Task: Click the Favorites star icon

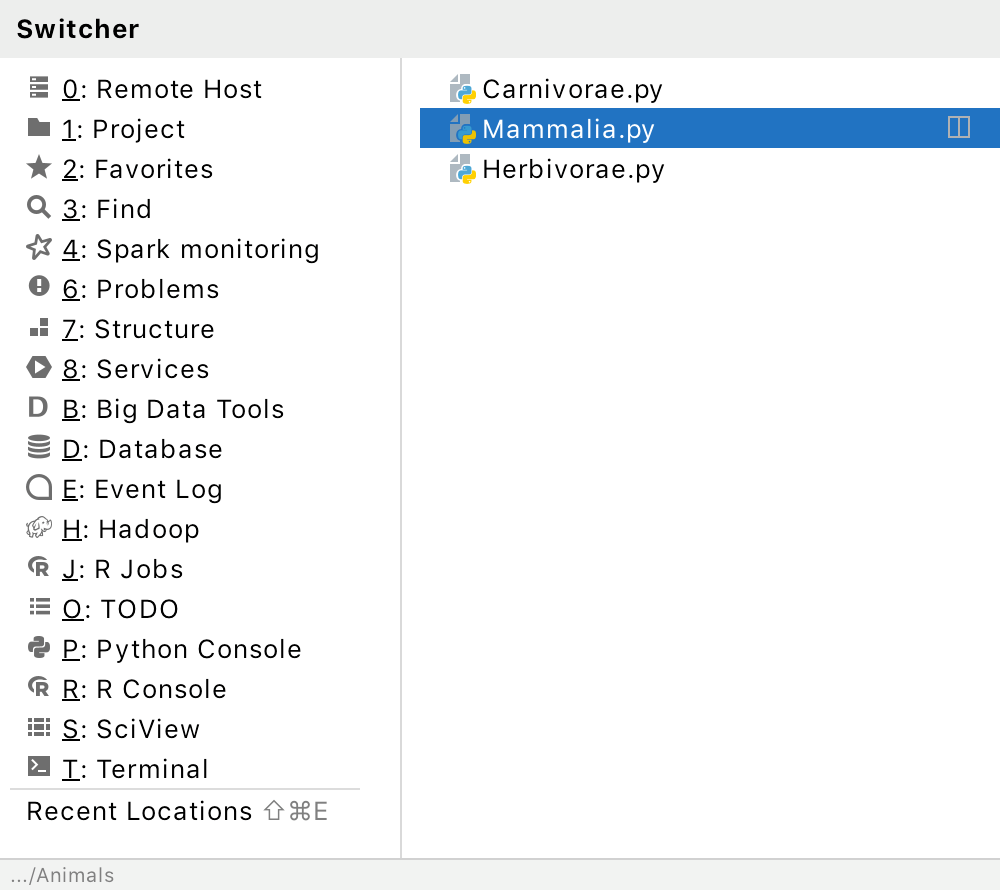Action: [x=39, y=168]
